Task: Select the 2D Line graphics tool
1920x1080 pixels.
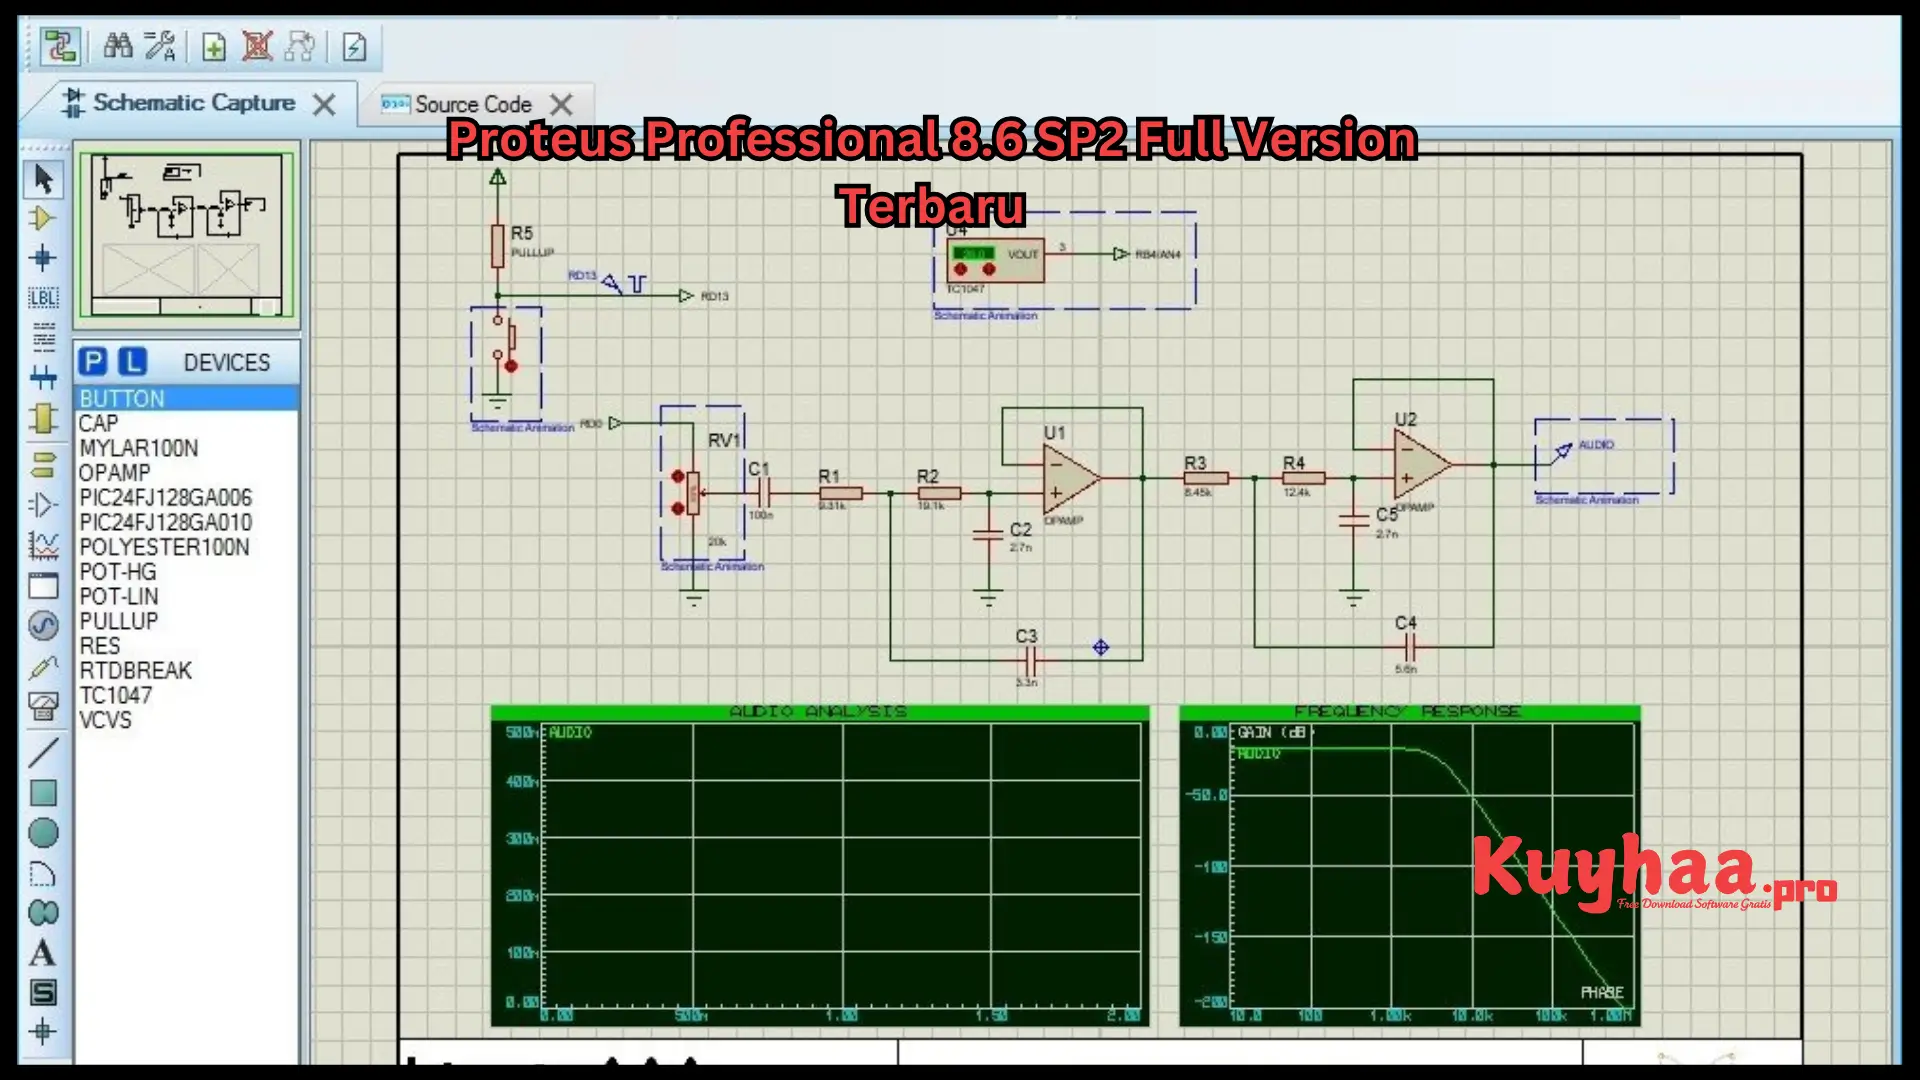Action: click(x=43, y=752)
